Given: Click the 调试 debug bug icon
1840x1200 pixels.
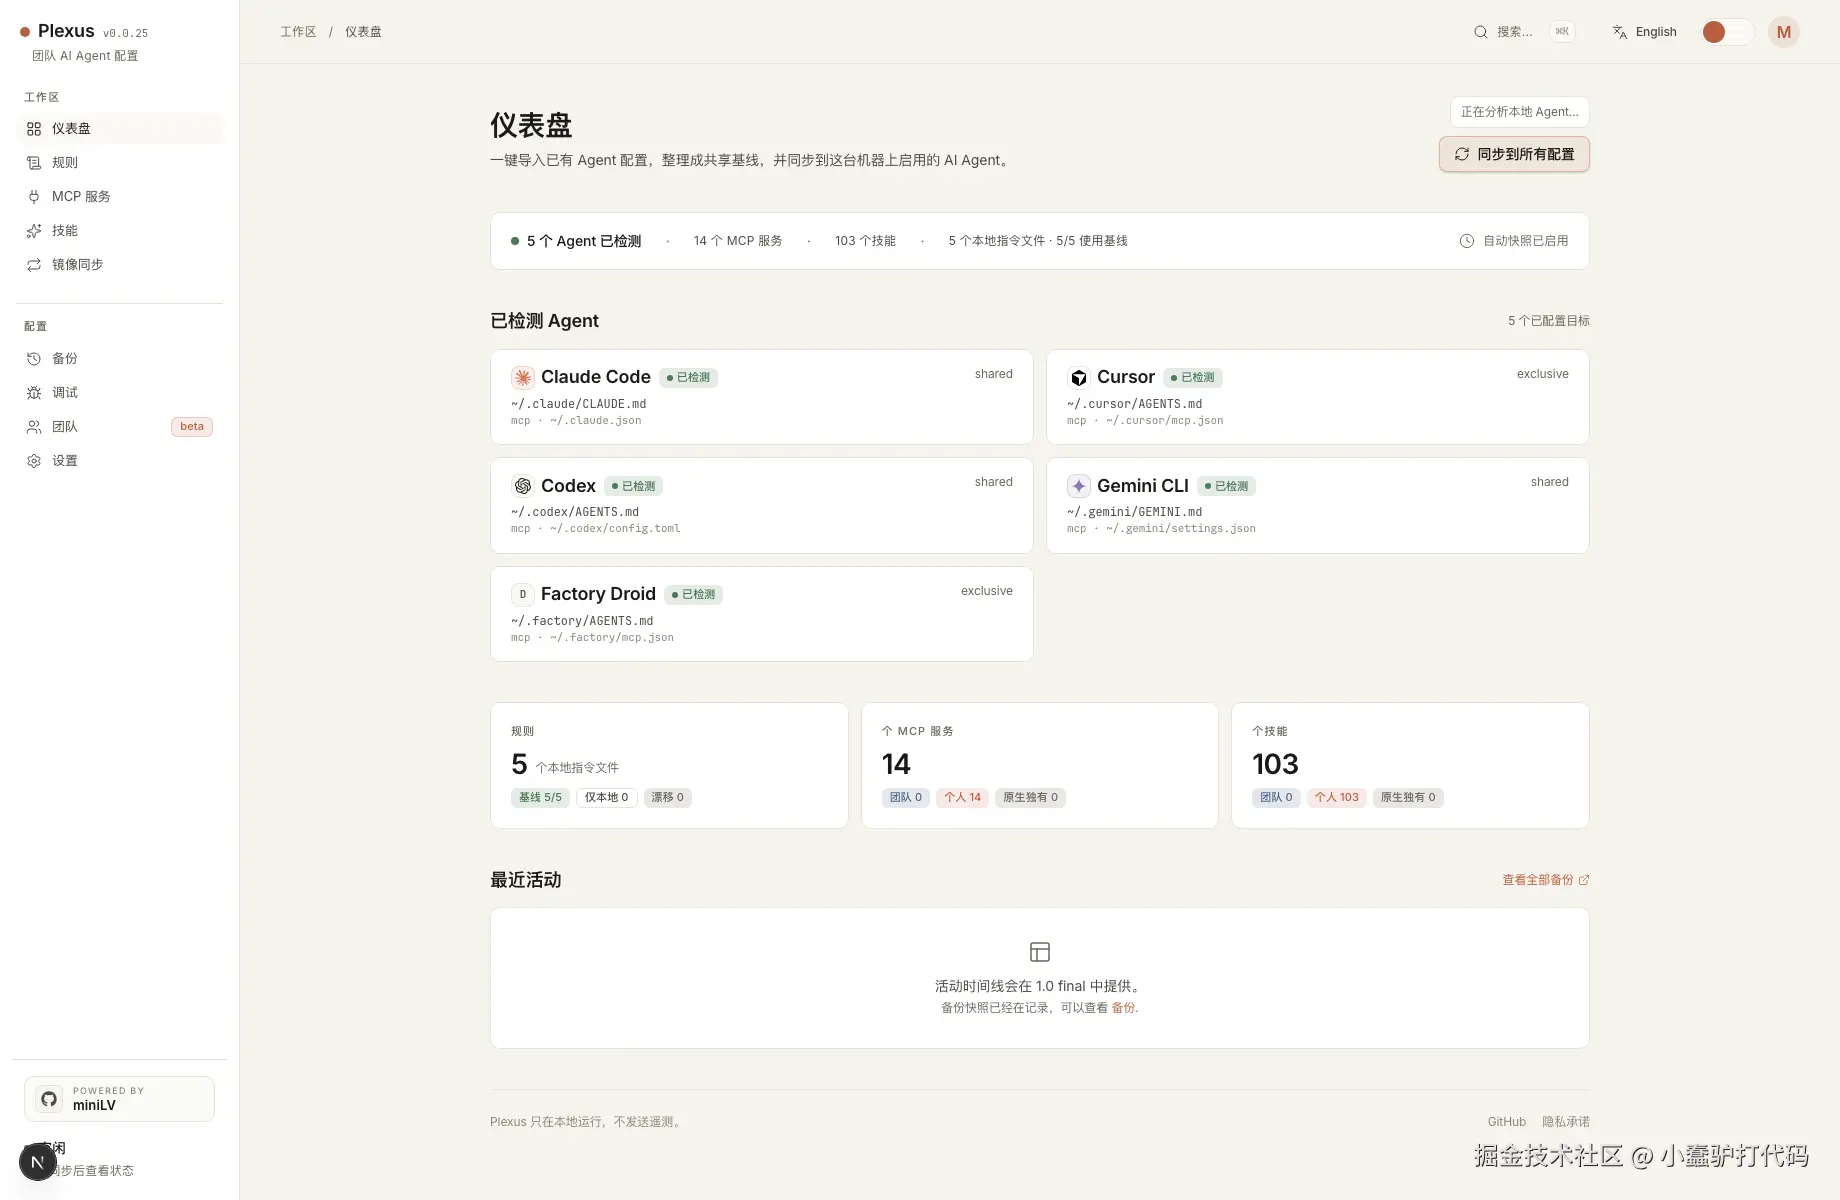Looking at the screenshot, I should click(34, 393).
